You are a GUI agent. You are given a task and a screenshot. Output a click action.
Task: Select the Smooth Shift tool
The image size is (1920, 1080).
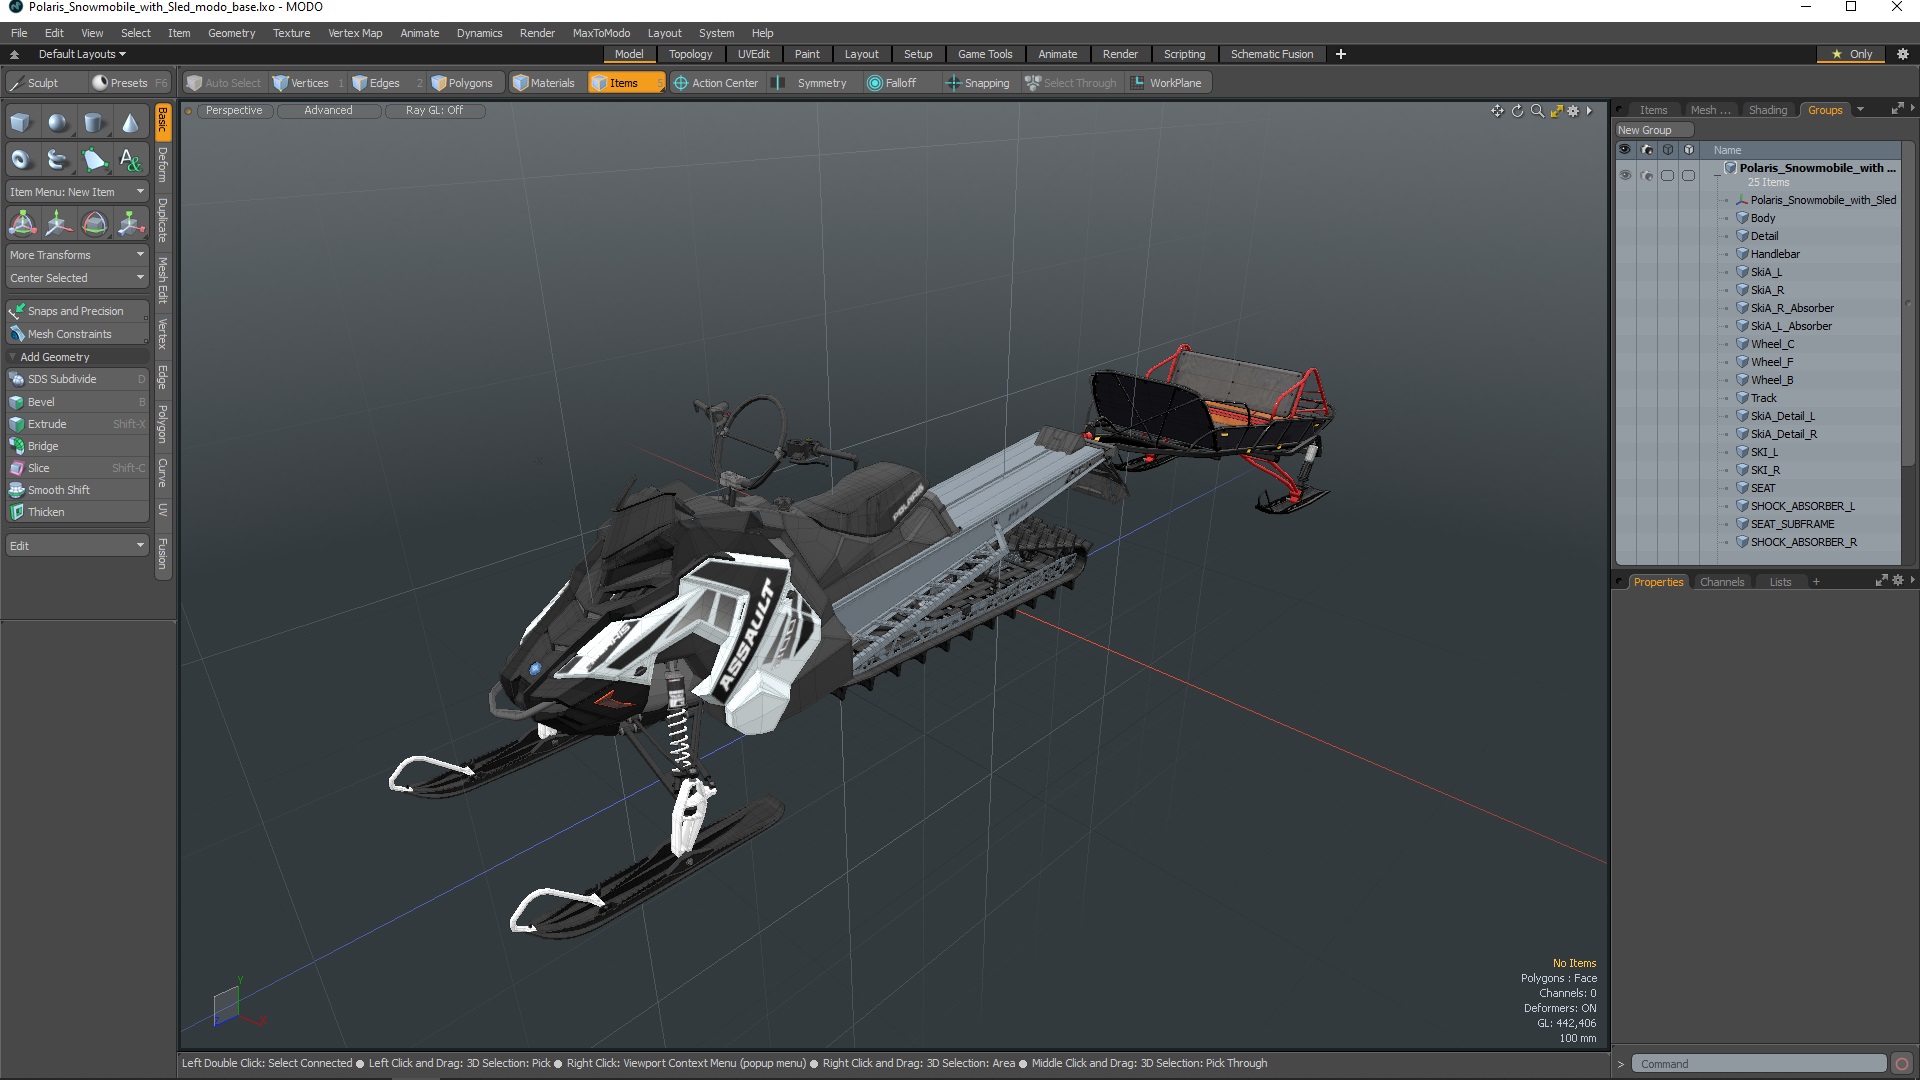(x=77, y=490)
